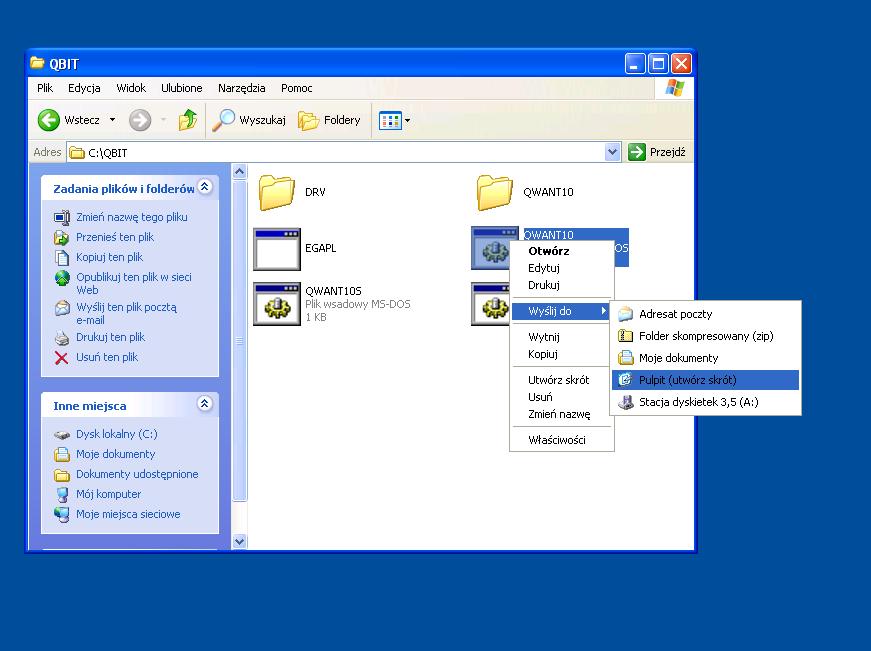Toggle the Foldery pane button
871x651 pixels.
329,120
